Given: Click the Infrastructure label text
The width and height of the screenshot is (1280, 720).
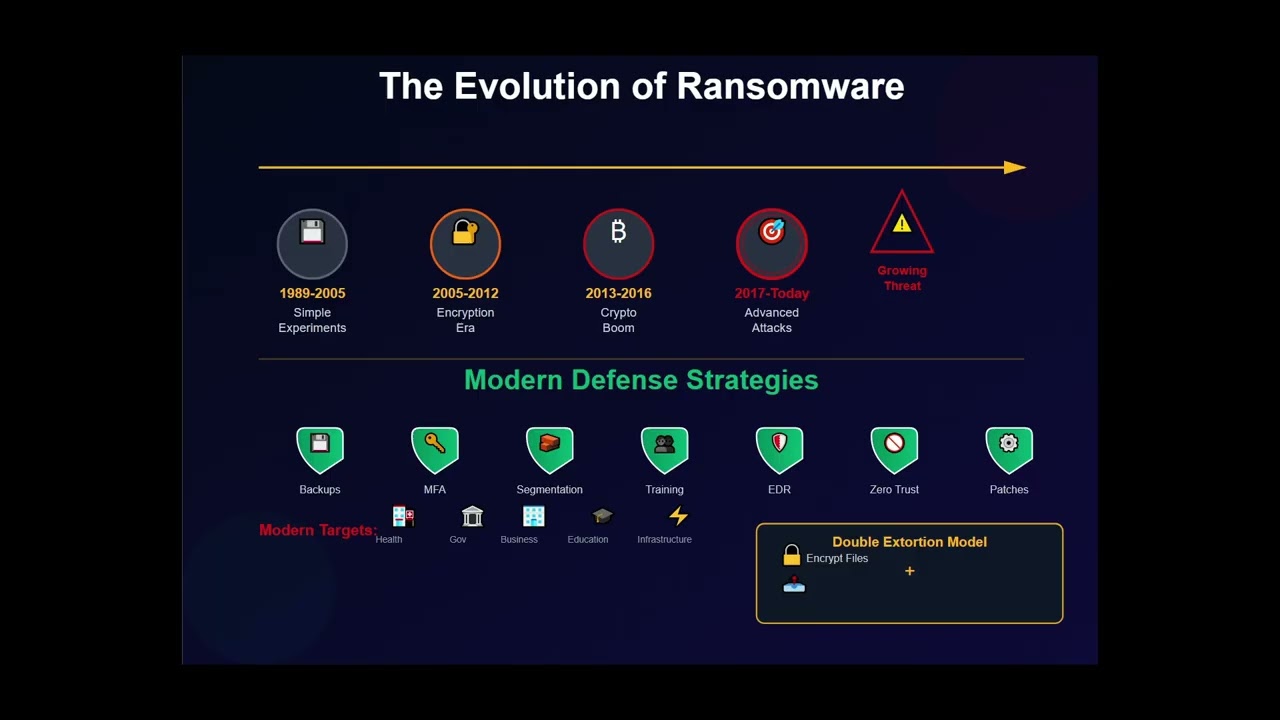Looking at the screenshot, I should (x=665, y=539).
